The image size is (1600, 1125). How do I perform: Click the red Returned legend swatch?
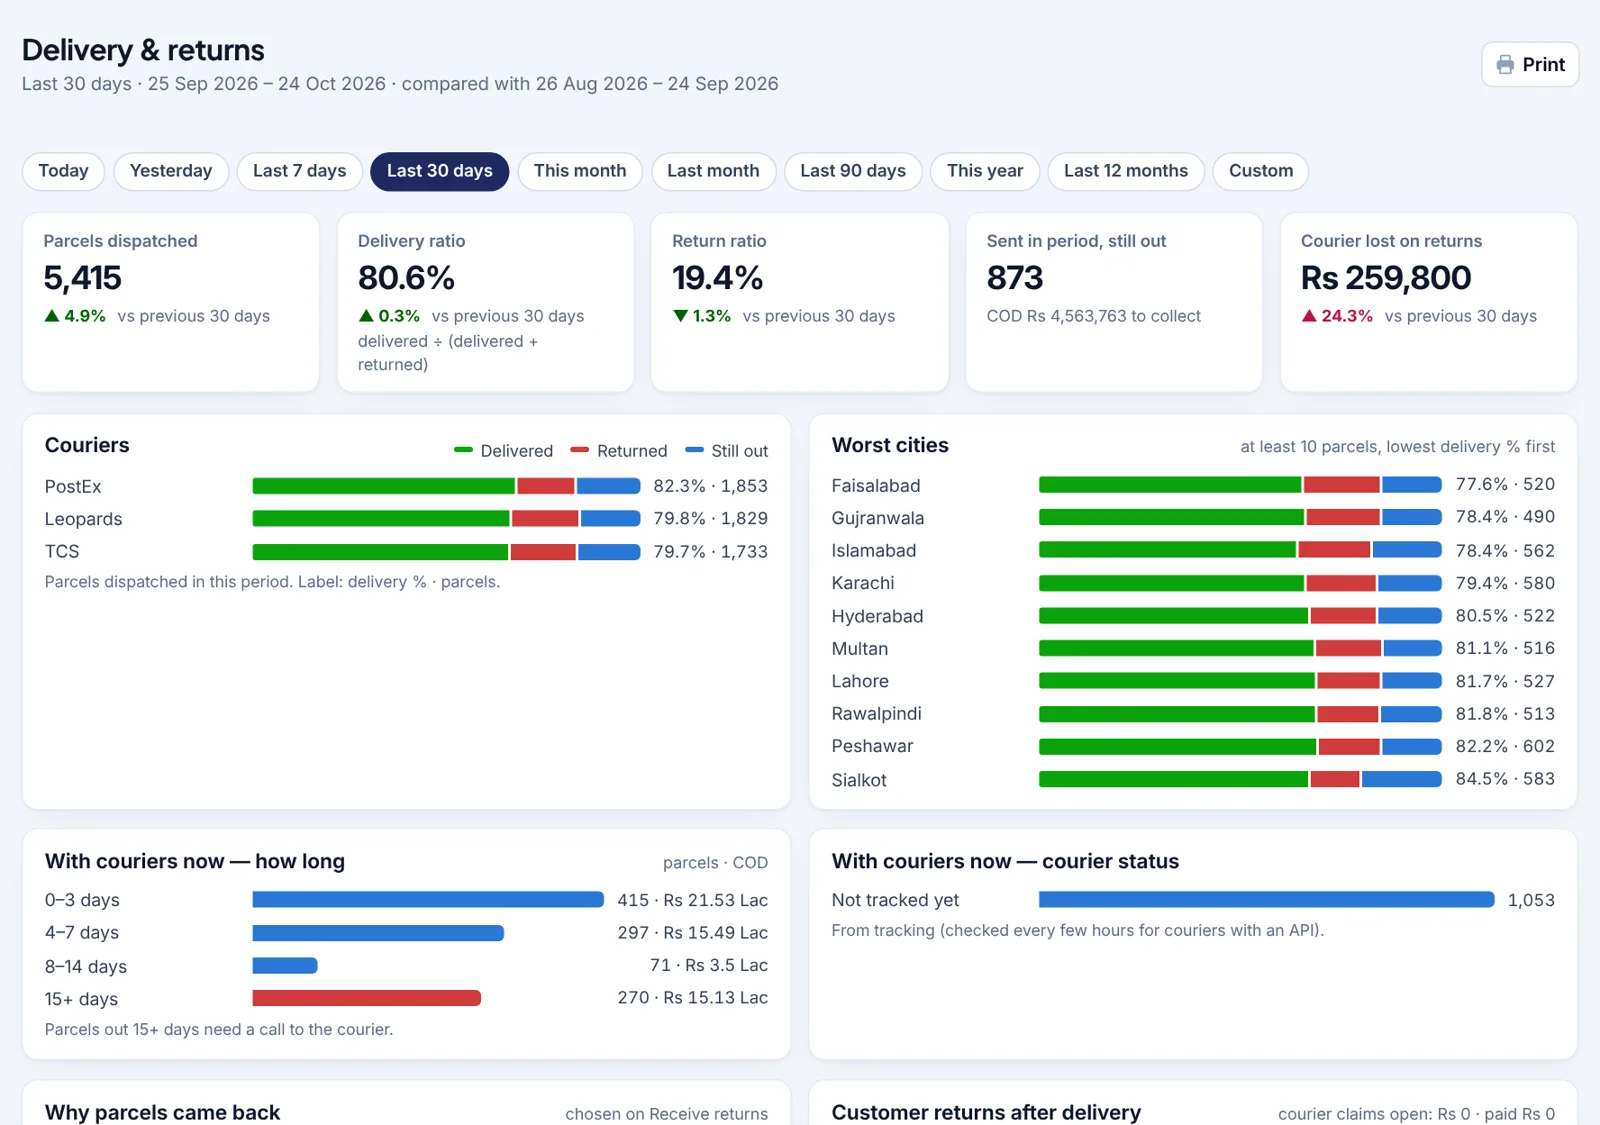(x=579, y=450)
